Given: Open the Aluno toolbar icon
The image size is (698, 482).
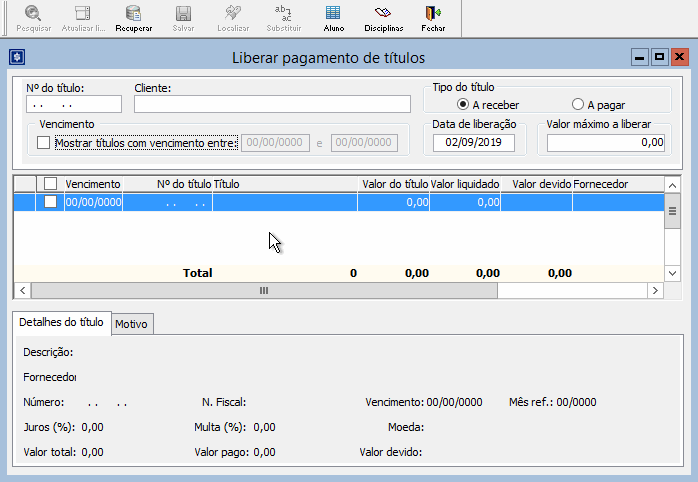Looking at the screenshot, I should click(x=333, y=14).
